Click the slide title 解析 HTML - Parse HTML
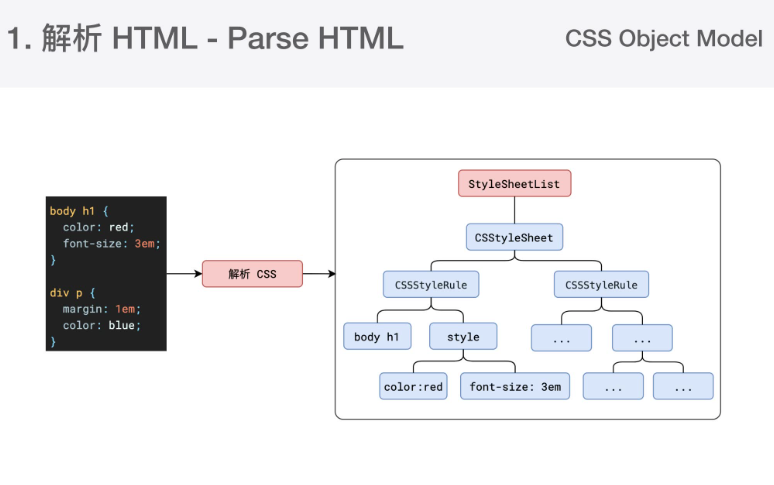This screenshot has height=485, width=774. point(205,39)
